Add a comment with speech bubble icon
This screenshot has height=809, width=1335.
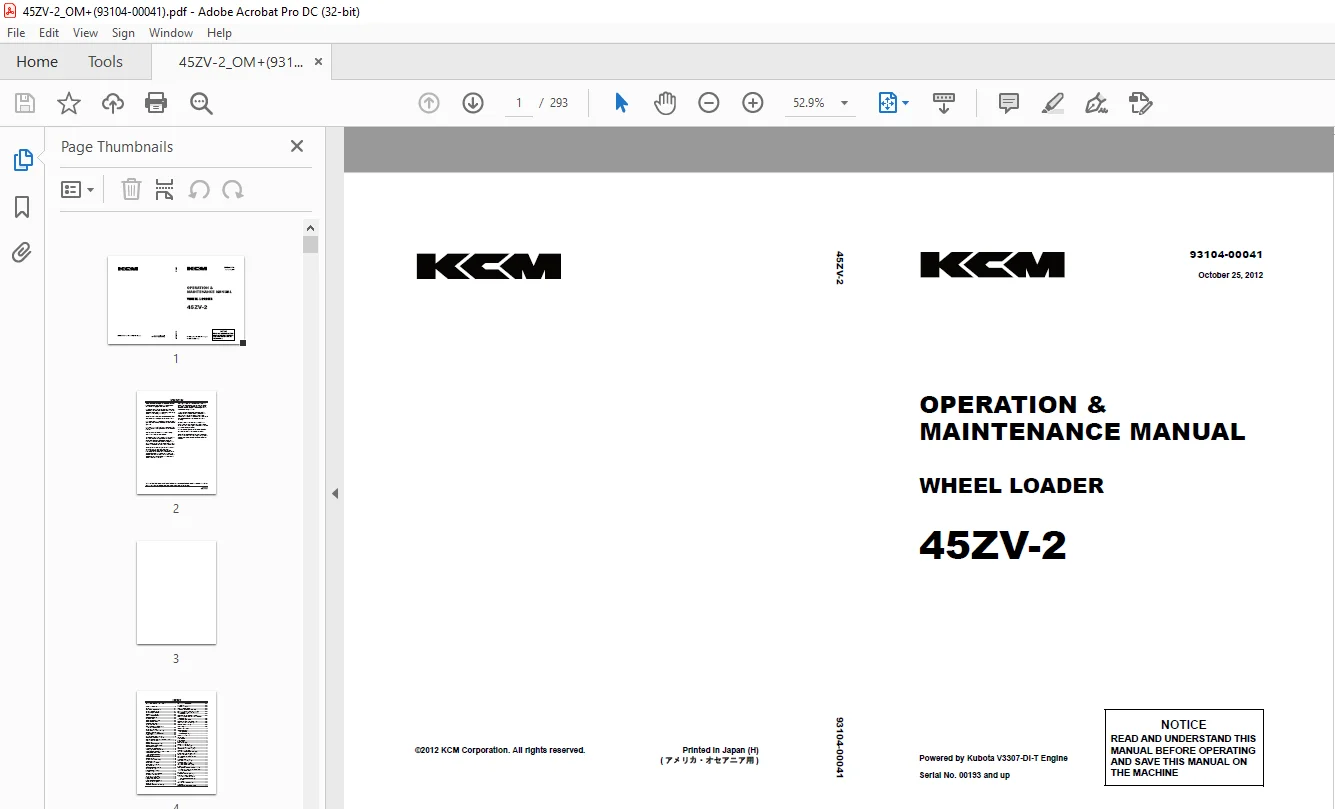click(x=1009, y=103)
